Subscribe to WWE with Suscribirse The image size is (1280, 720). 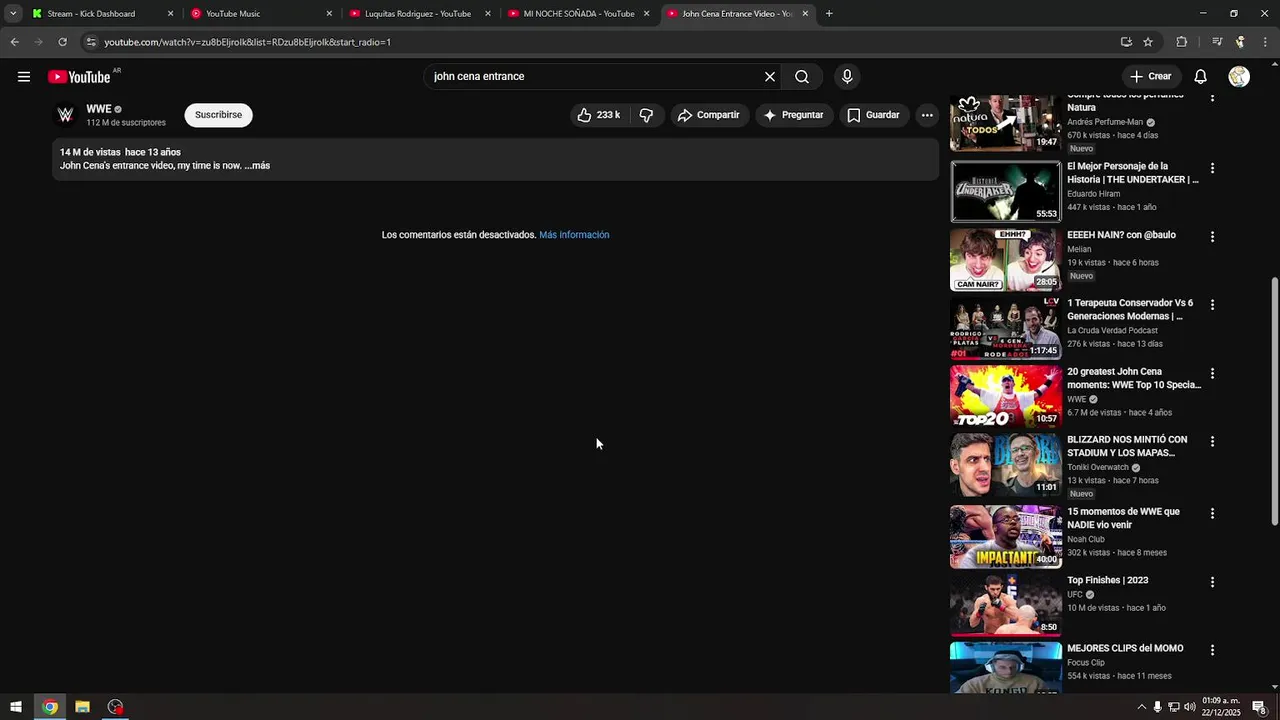click(218, 115)
